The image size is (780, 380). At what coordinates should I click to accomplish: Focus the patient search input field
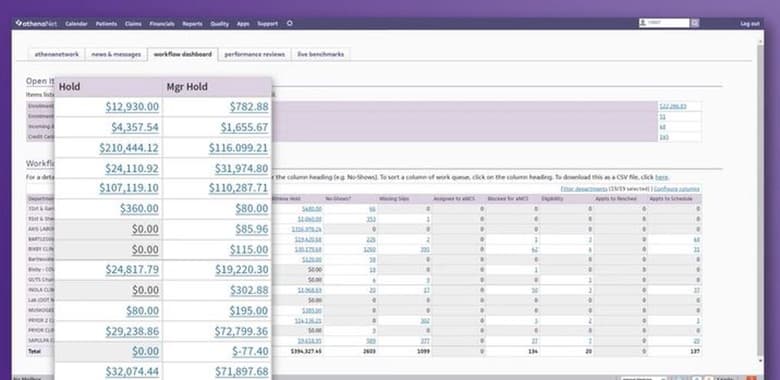(664, 23)
